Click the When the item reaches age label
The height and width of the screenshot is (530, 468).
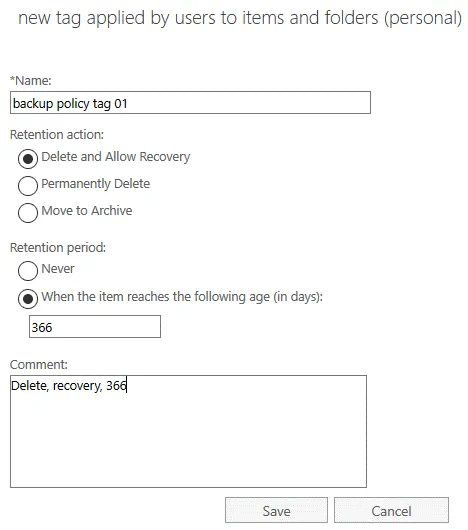[182, 297]
